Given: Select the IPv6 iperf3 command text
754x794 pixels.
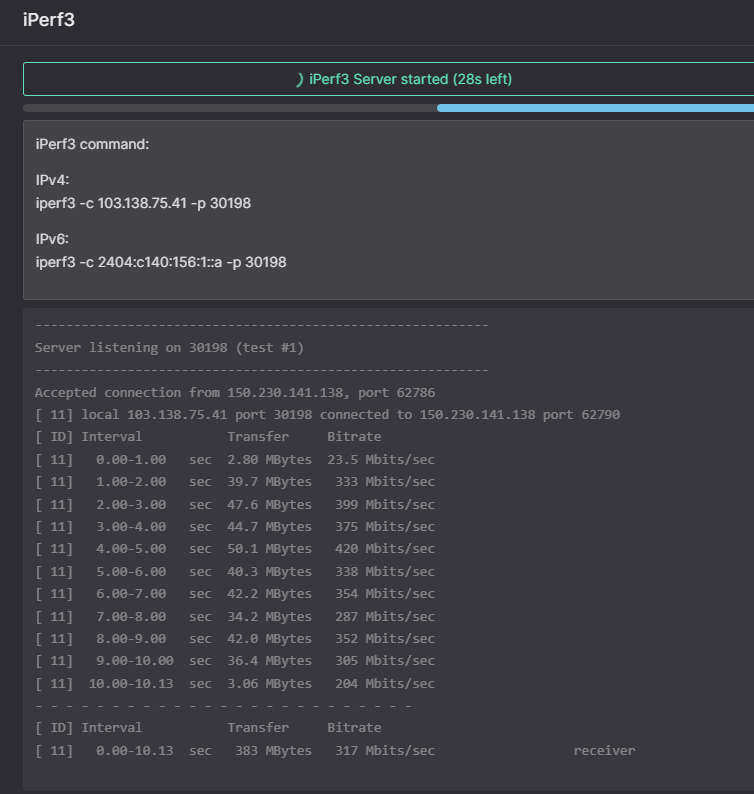Looking at the screenshot, I should point(161,262).
